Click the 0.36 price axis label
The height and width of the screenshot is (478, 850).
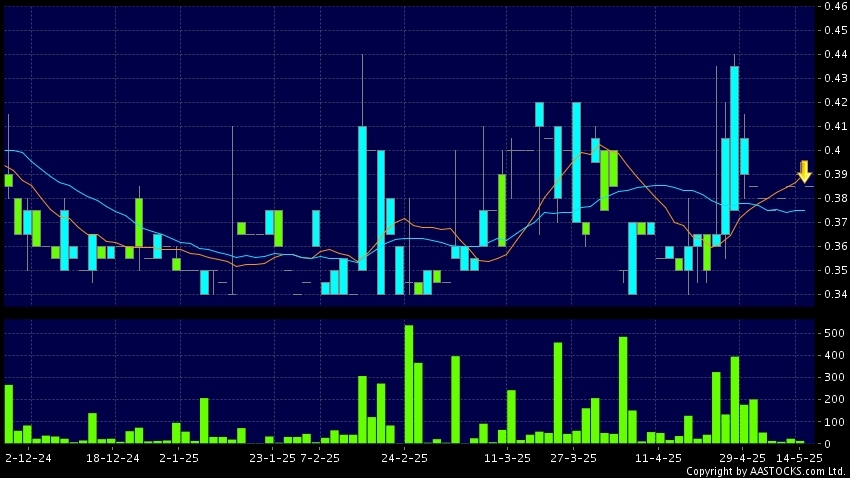click(836, 246)
